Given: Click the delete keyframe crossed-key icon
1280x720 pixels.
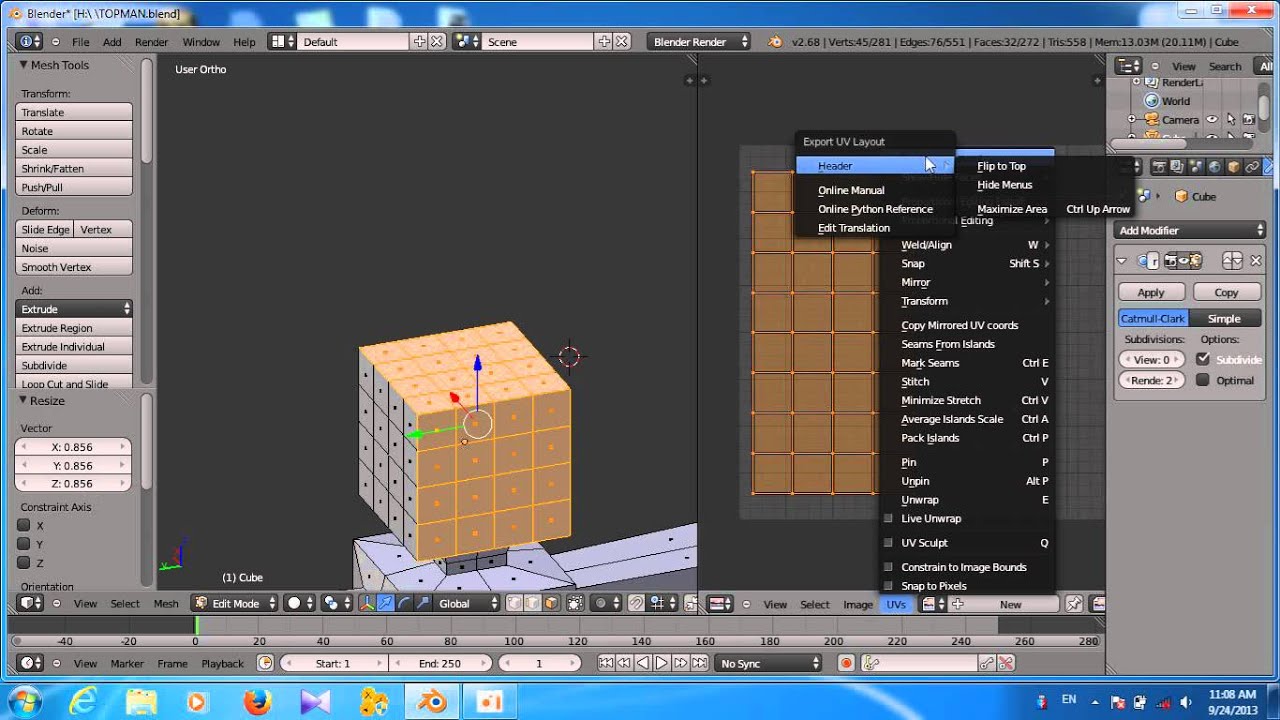Looking at the screenshot, I should coord(1006,663).
